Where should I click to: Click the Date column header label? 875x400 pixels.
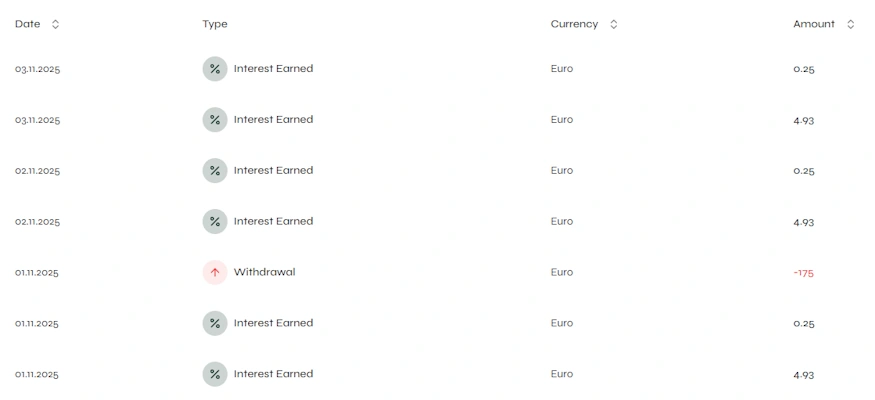[x=27, y=24]
